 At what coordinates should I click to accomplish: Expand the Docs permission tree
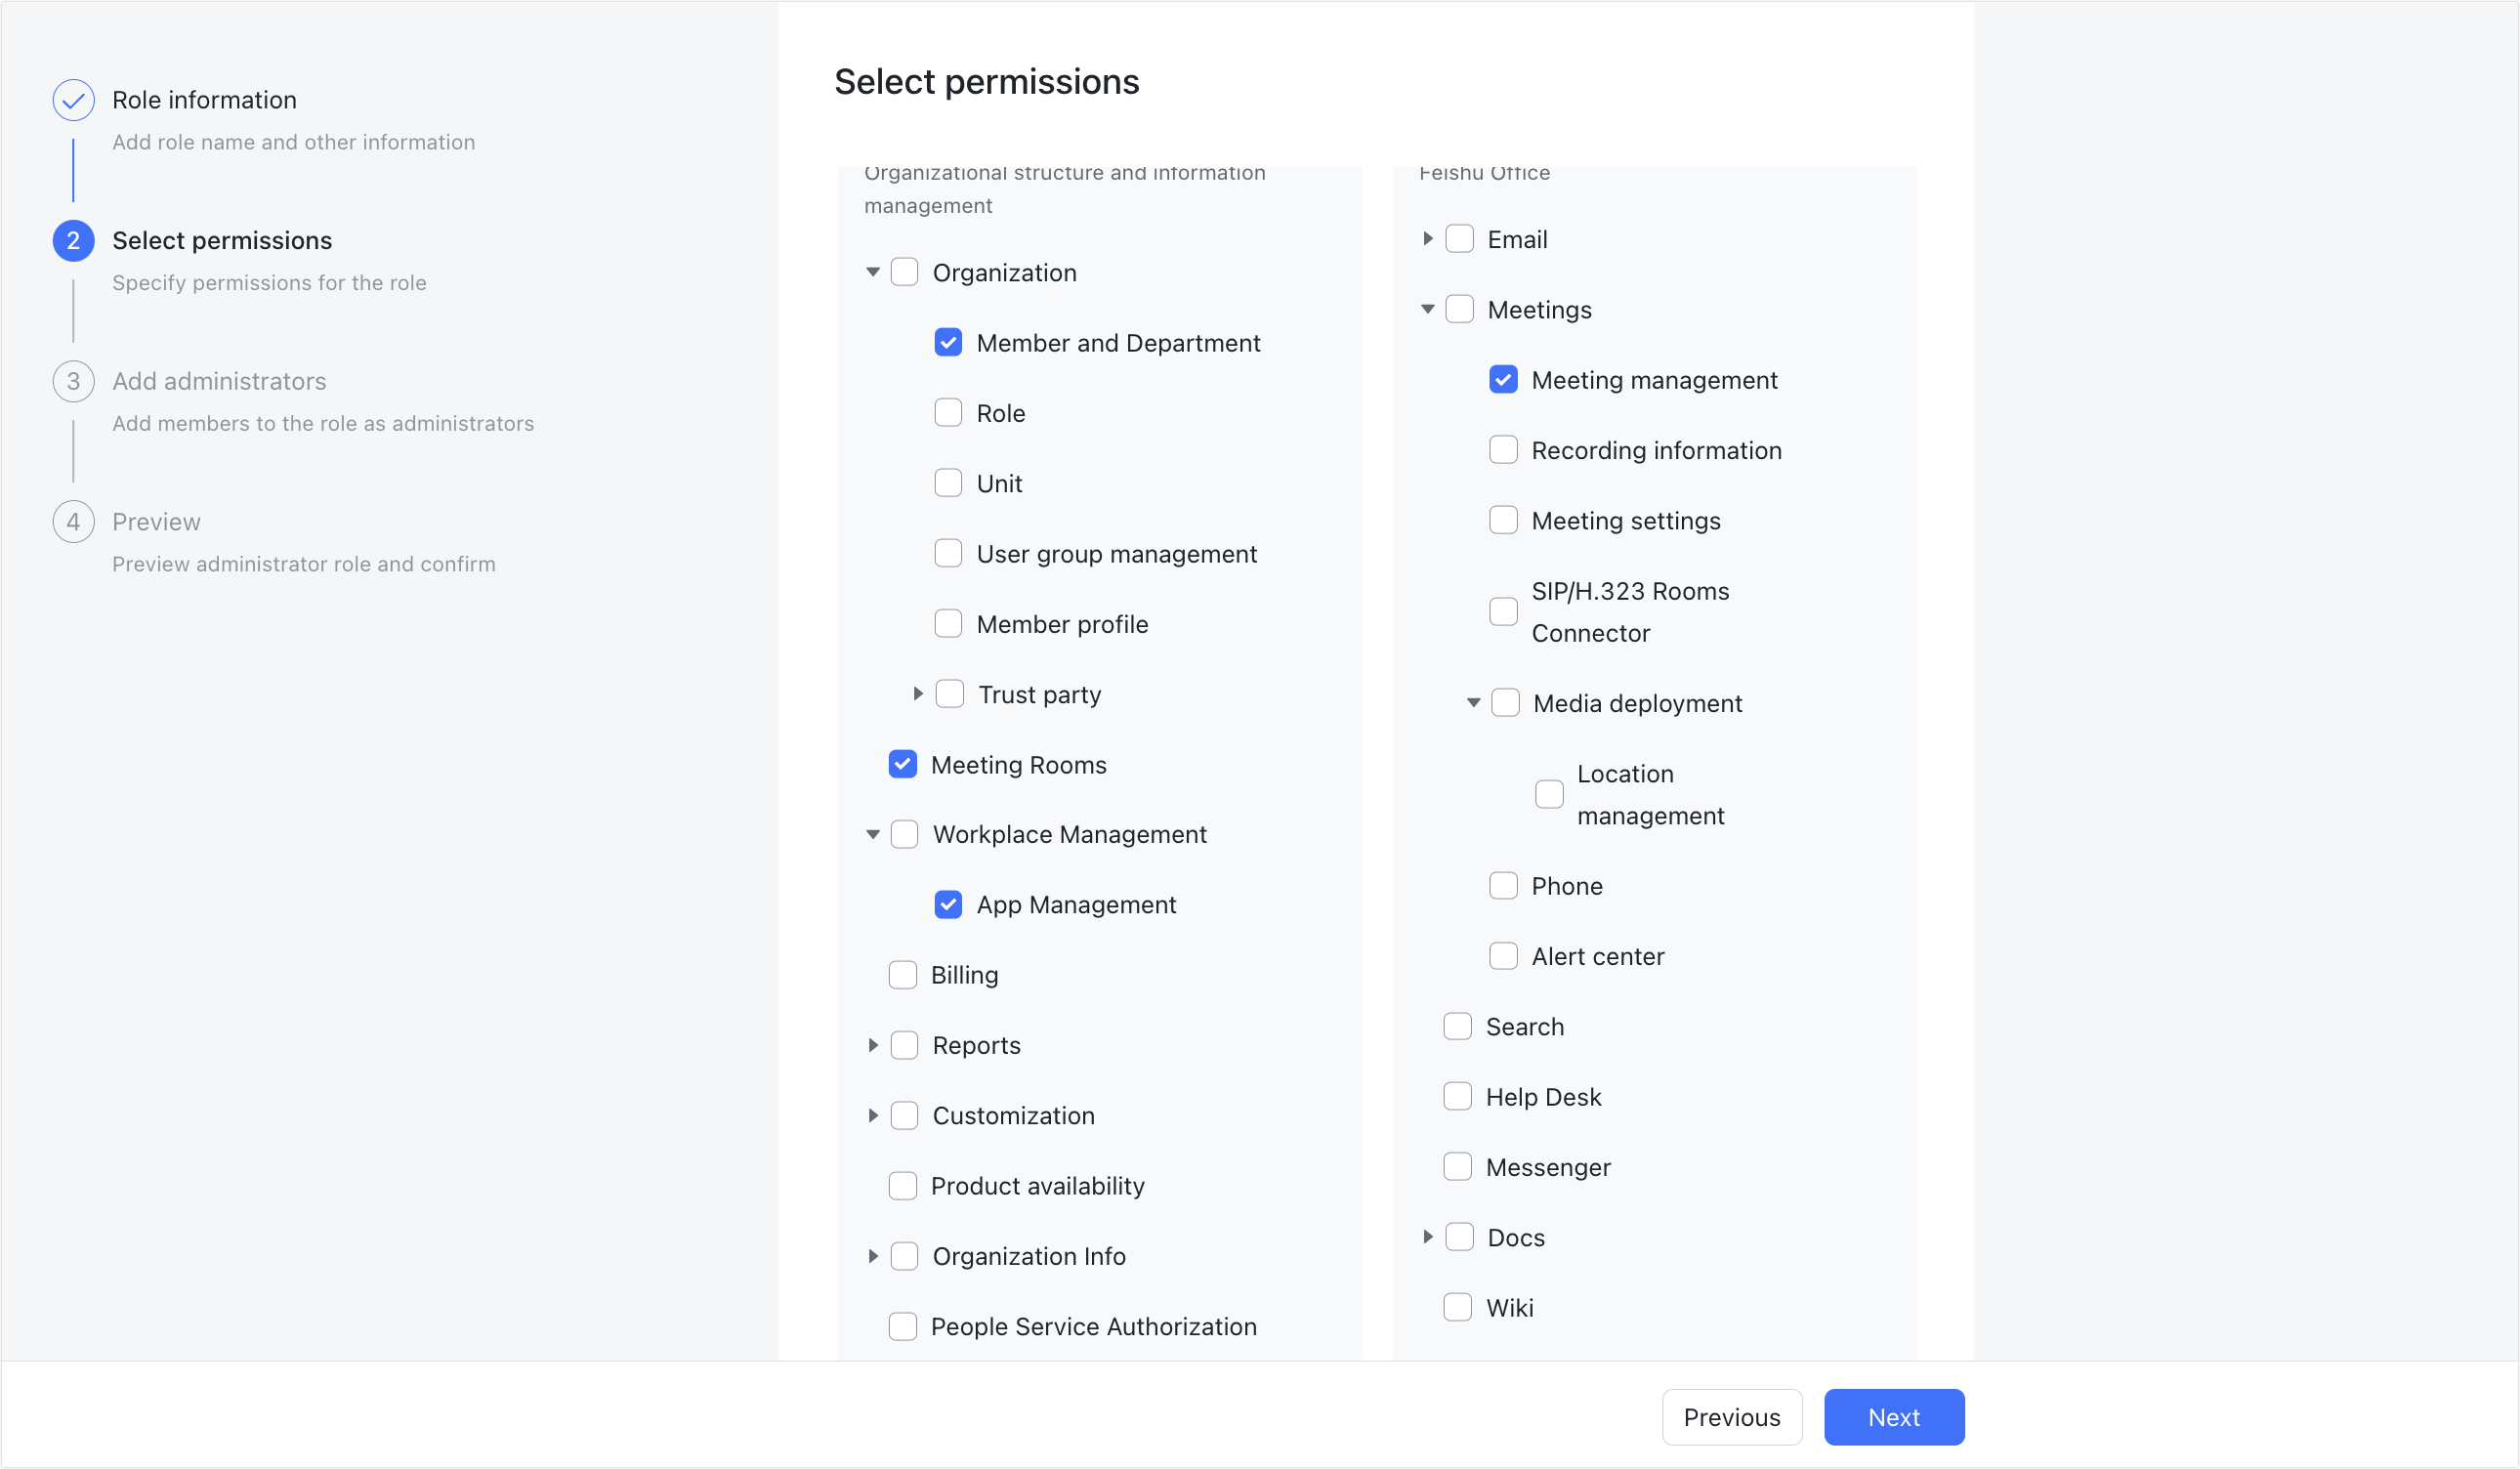[1428, 1237]
